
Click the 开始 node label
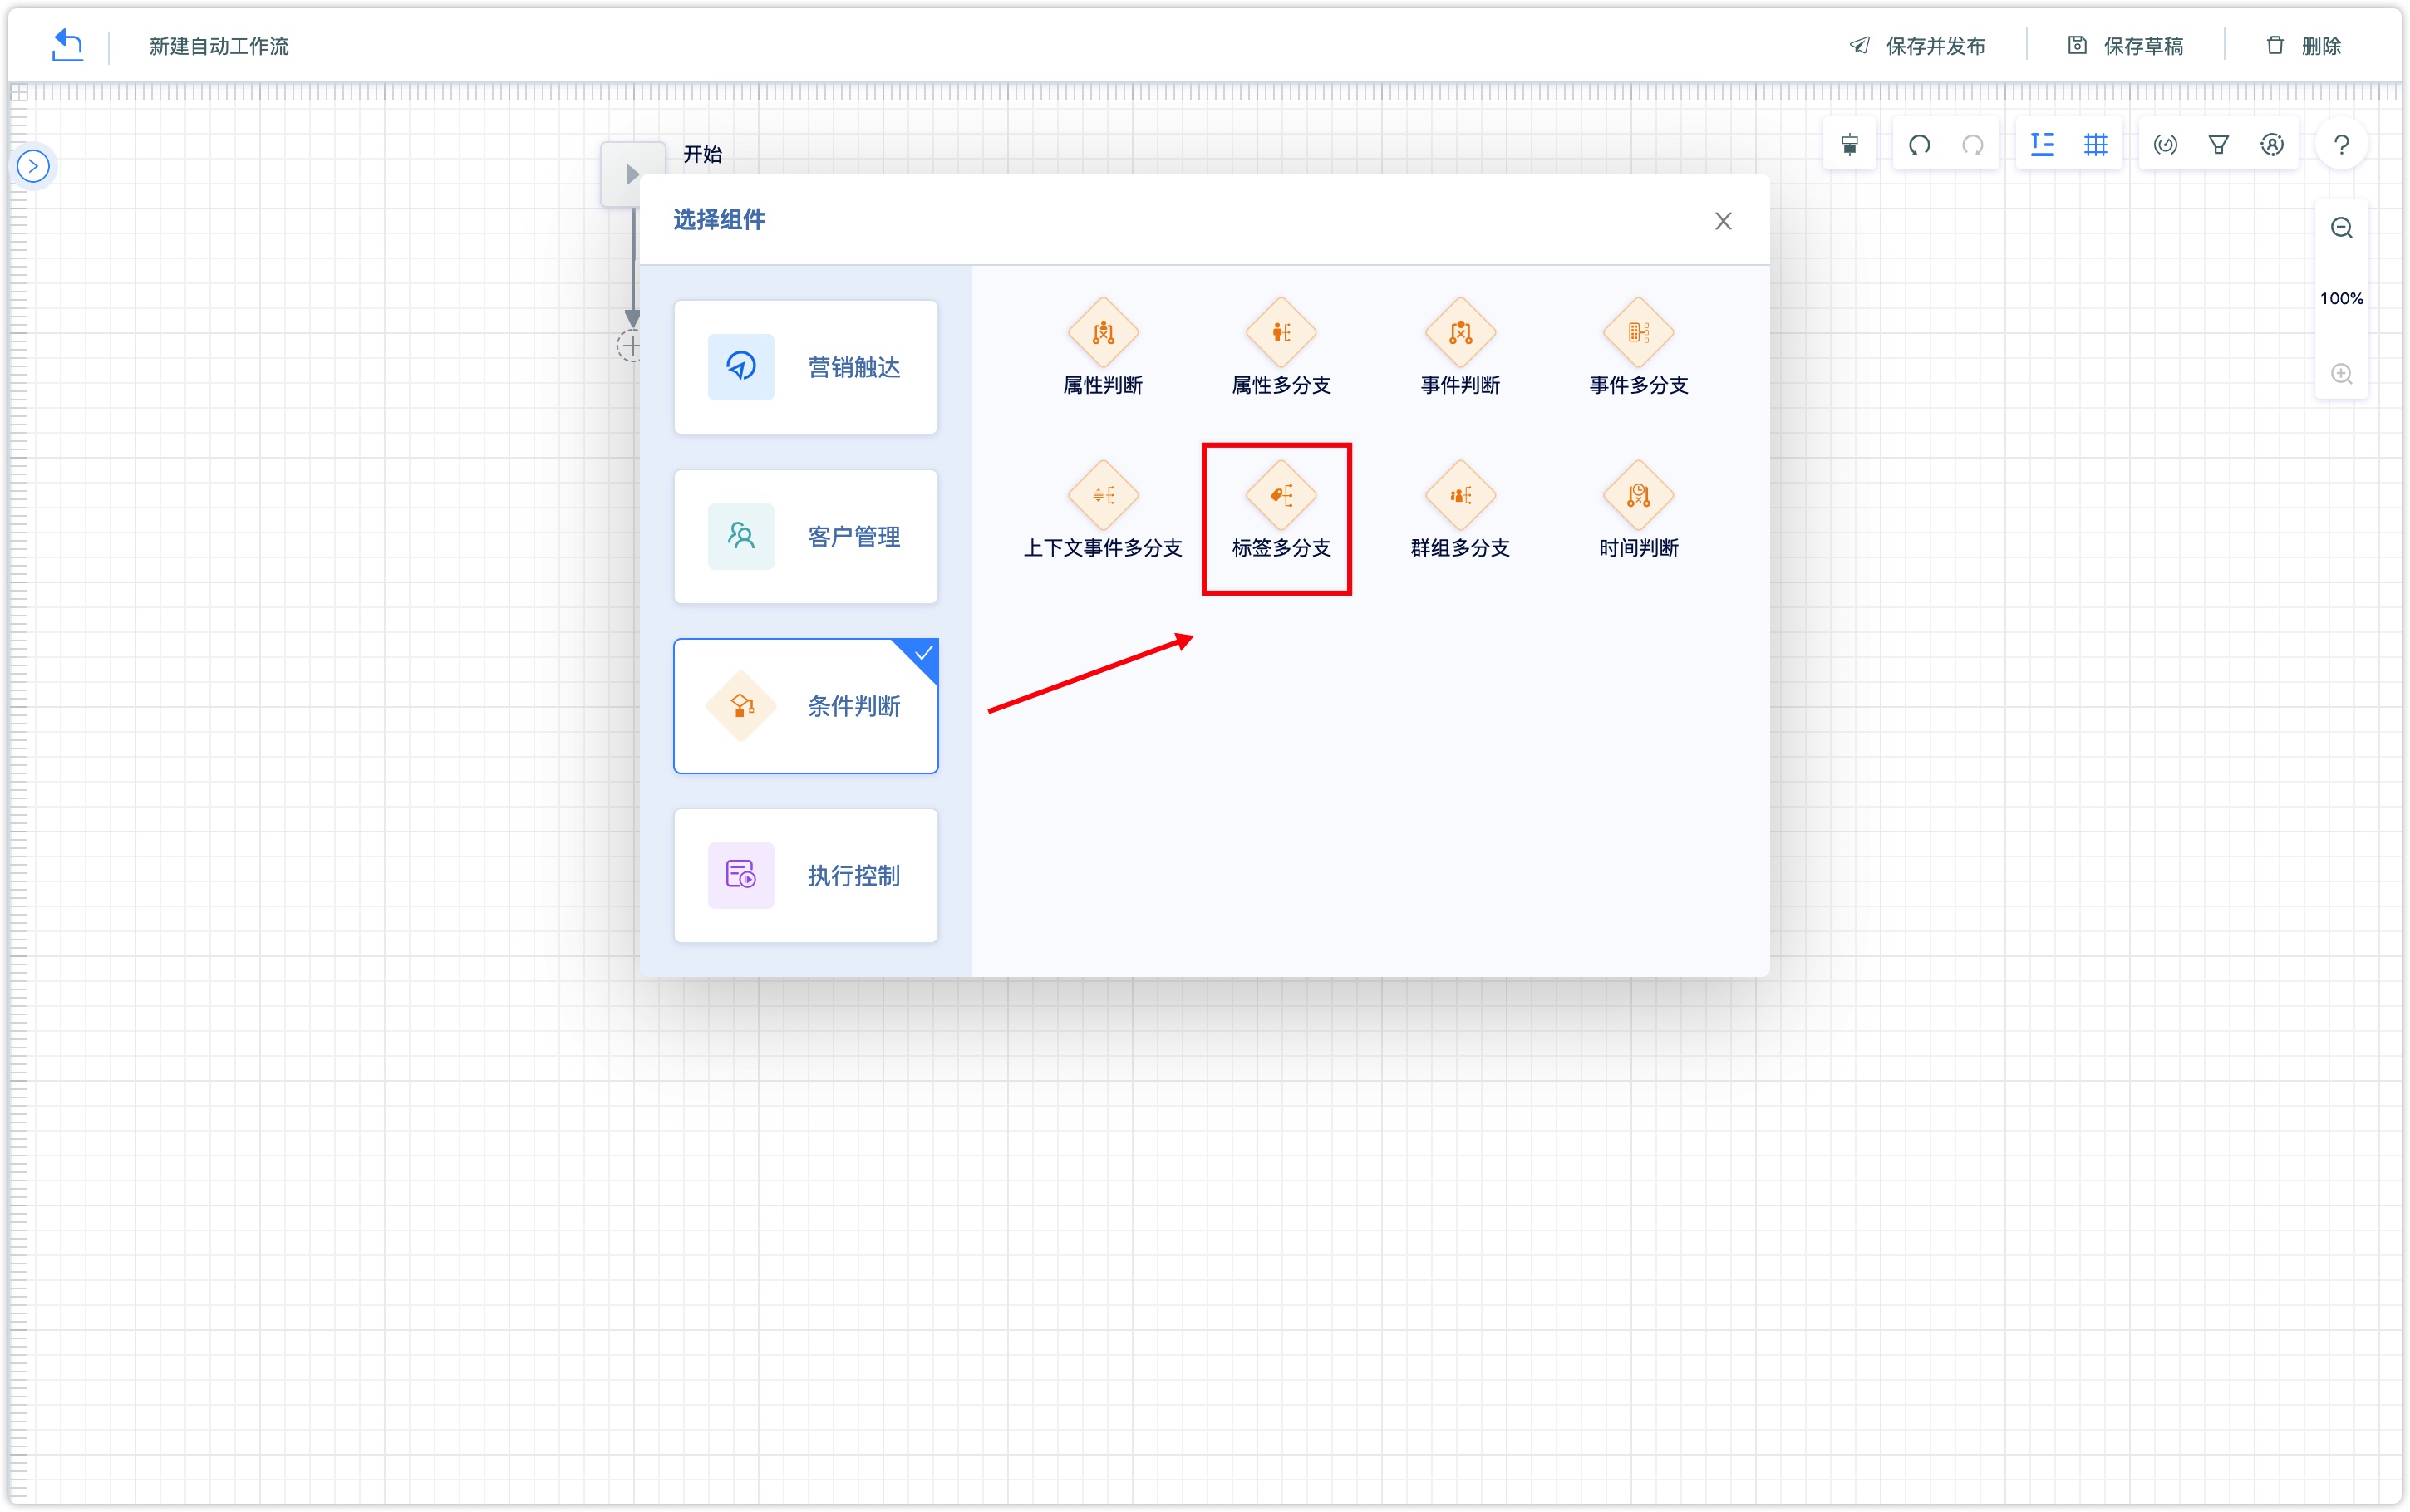[x=702, y=154]
